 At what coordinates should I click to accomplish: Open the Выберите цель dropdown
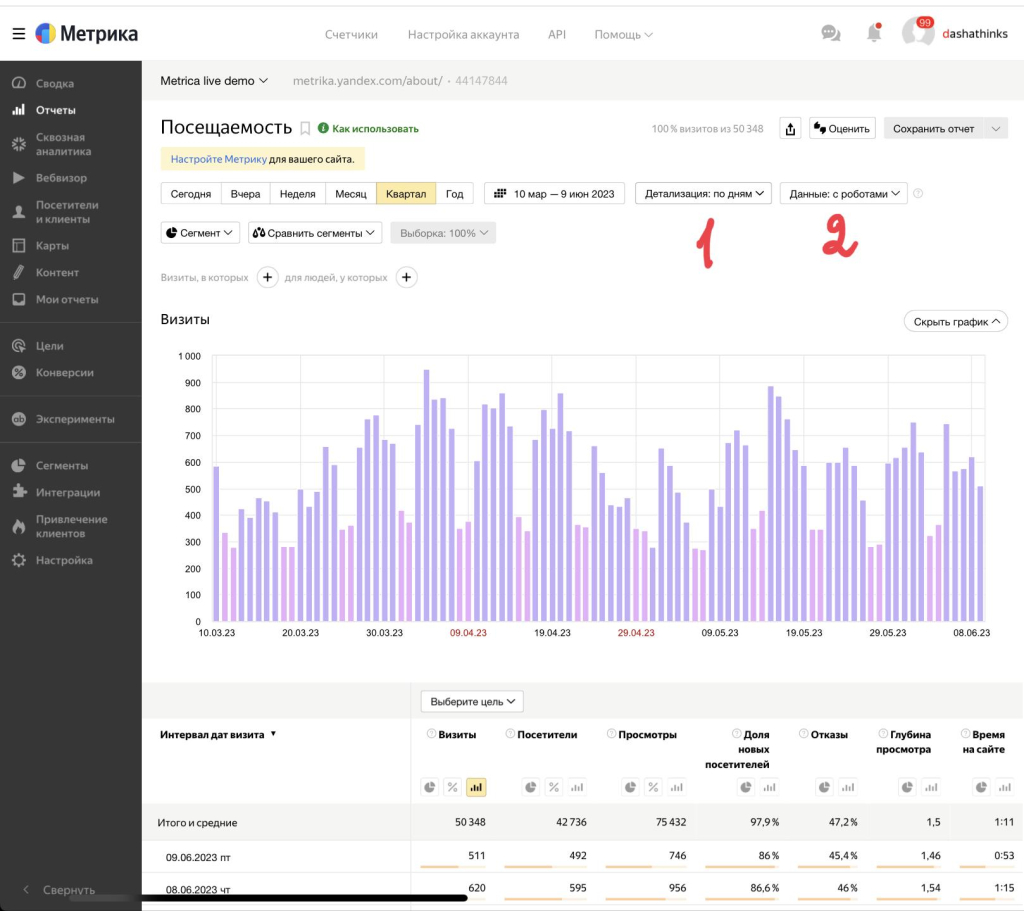(472, 702)
